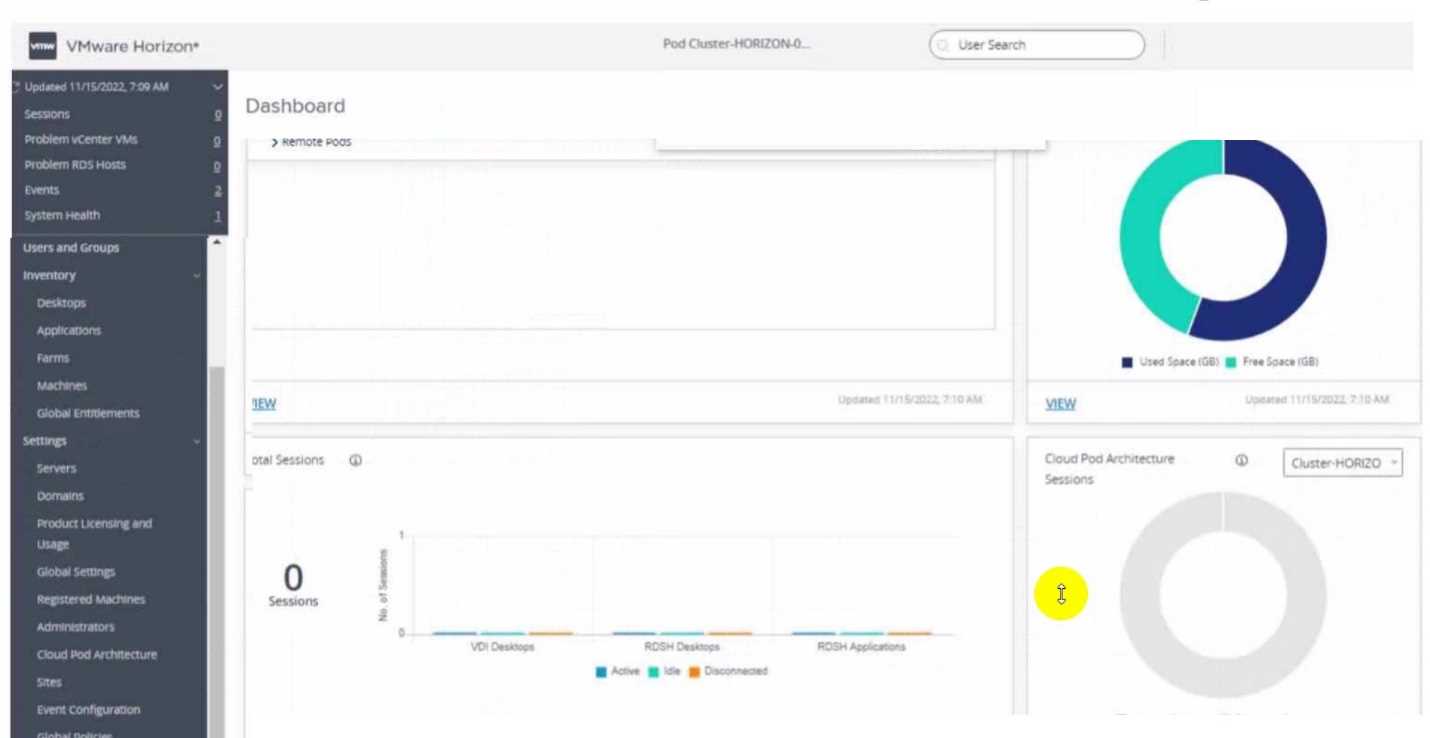Open Cloud Pod Architecture settings

(x=97, y=655)
